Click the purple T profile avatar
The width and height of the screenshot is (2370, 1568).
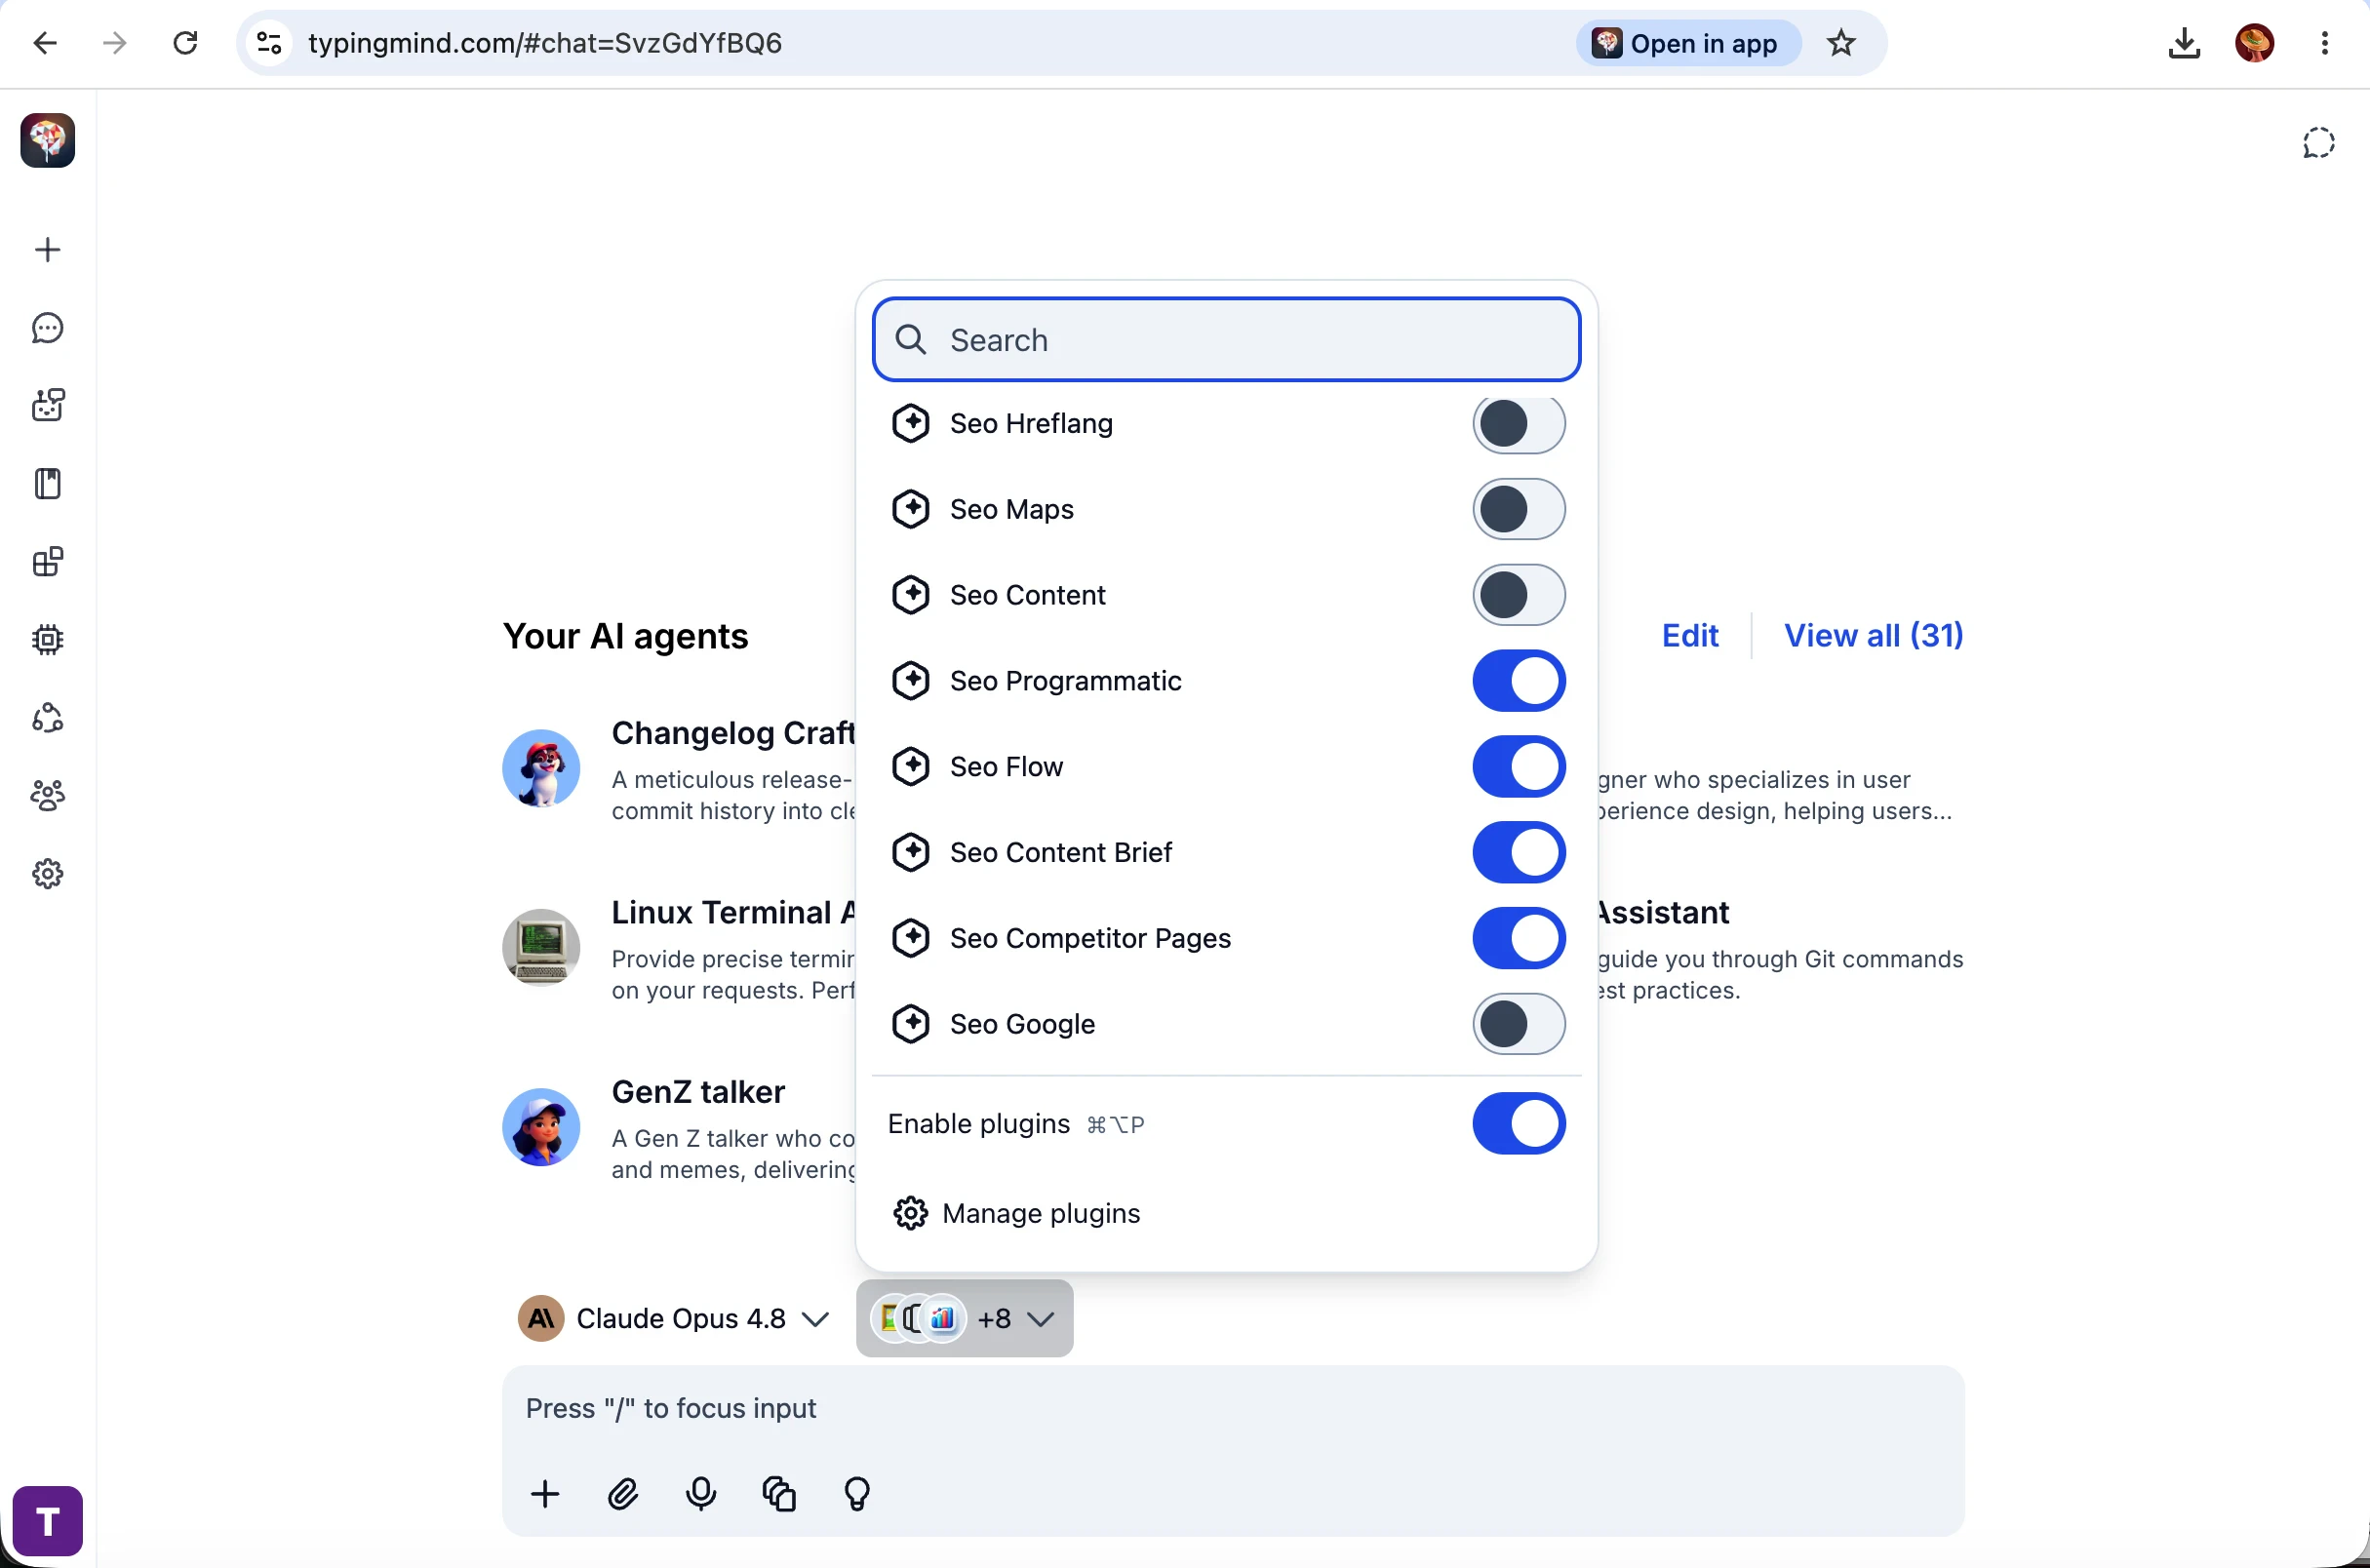click(47, 1521)
